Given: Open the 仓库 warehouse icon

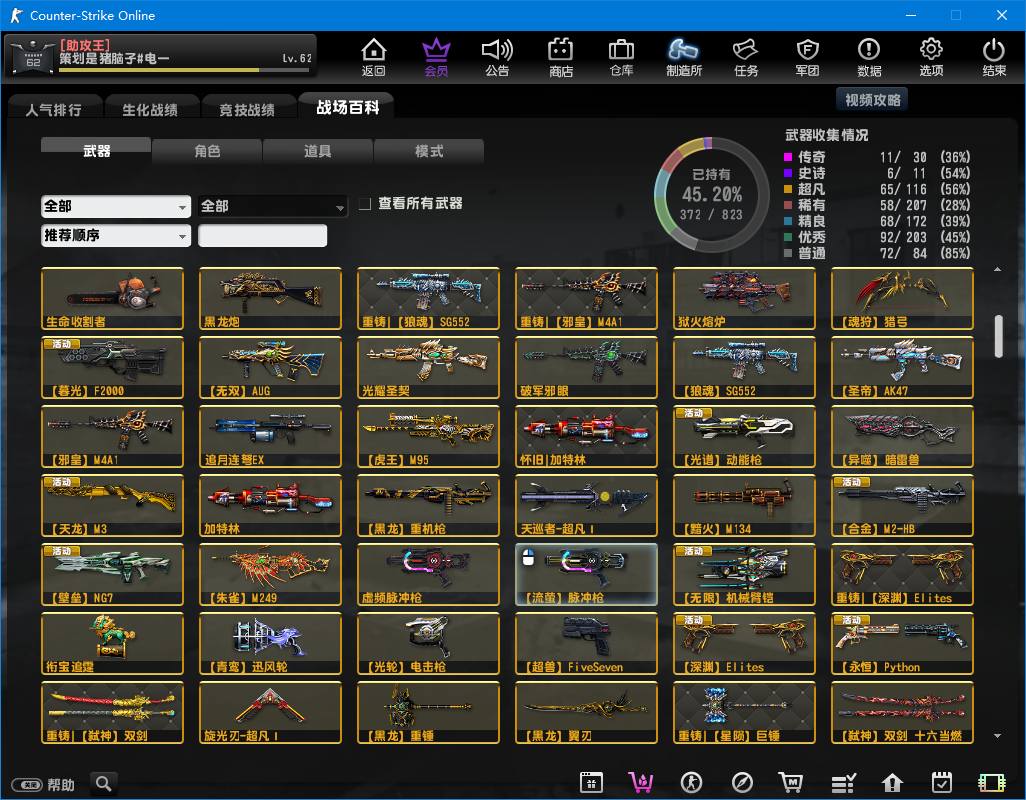Looking at the screenshot, I should (621, 58).
